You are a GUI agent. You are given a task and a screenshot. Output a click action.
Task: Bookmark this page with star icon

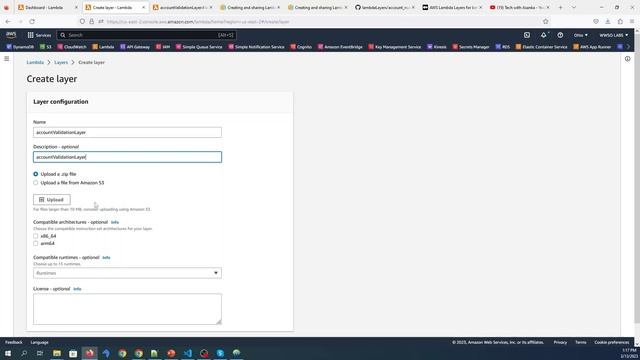546,21
